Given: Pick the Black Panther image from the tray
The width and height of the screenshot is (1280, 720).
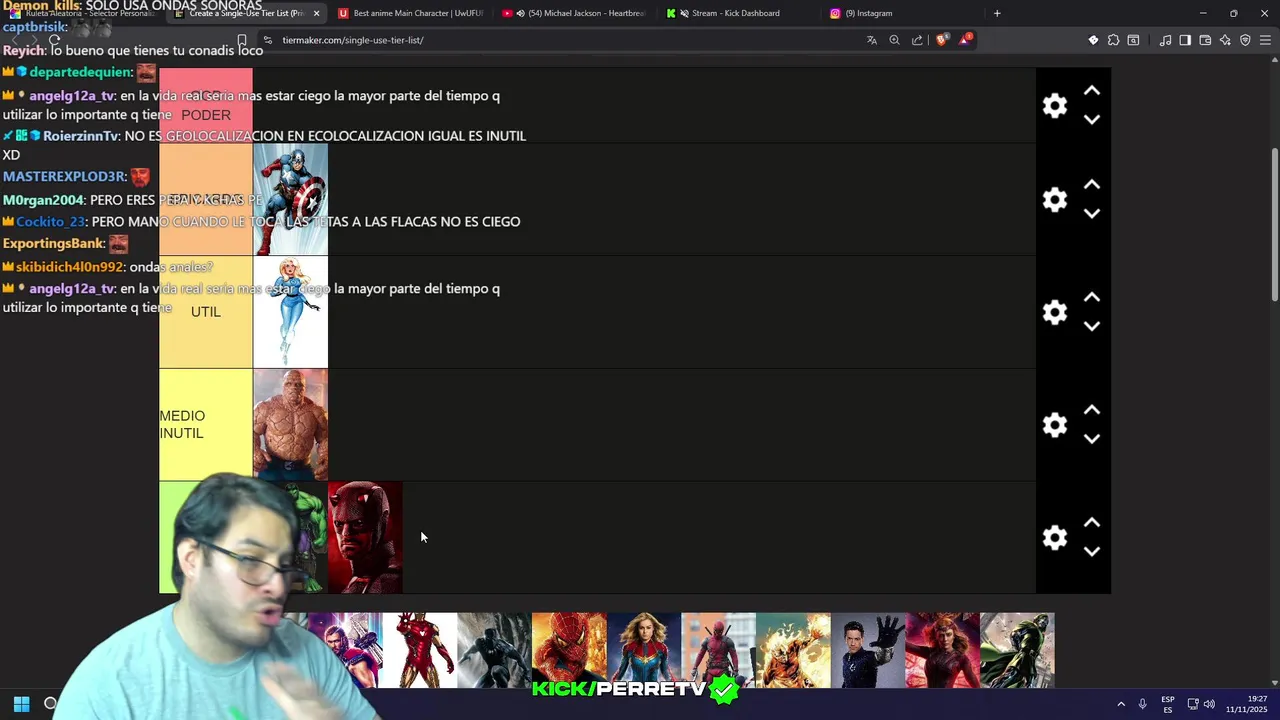Looking at the screenshot, I should coord(494,650).
